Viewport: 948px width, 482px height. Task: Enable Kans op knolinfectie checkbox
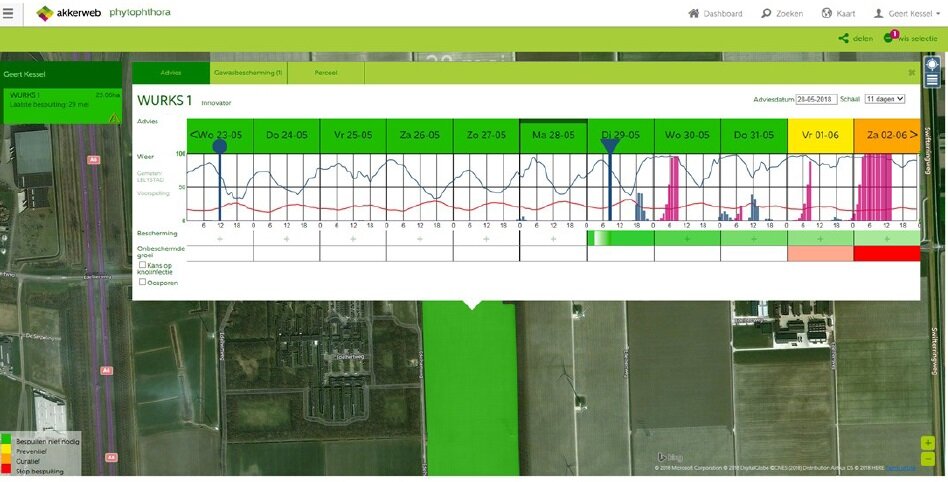pos(143,265)
